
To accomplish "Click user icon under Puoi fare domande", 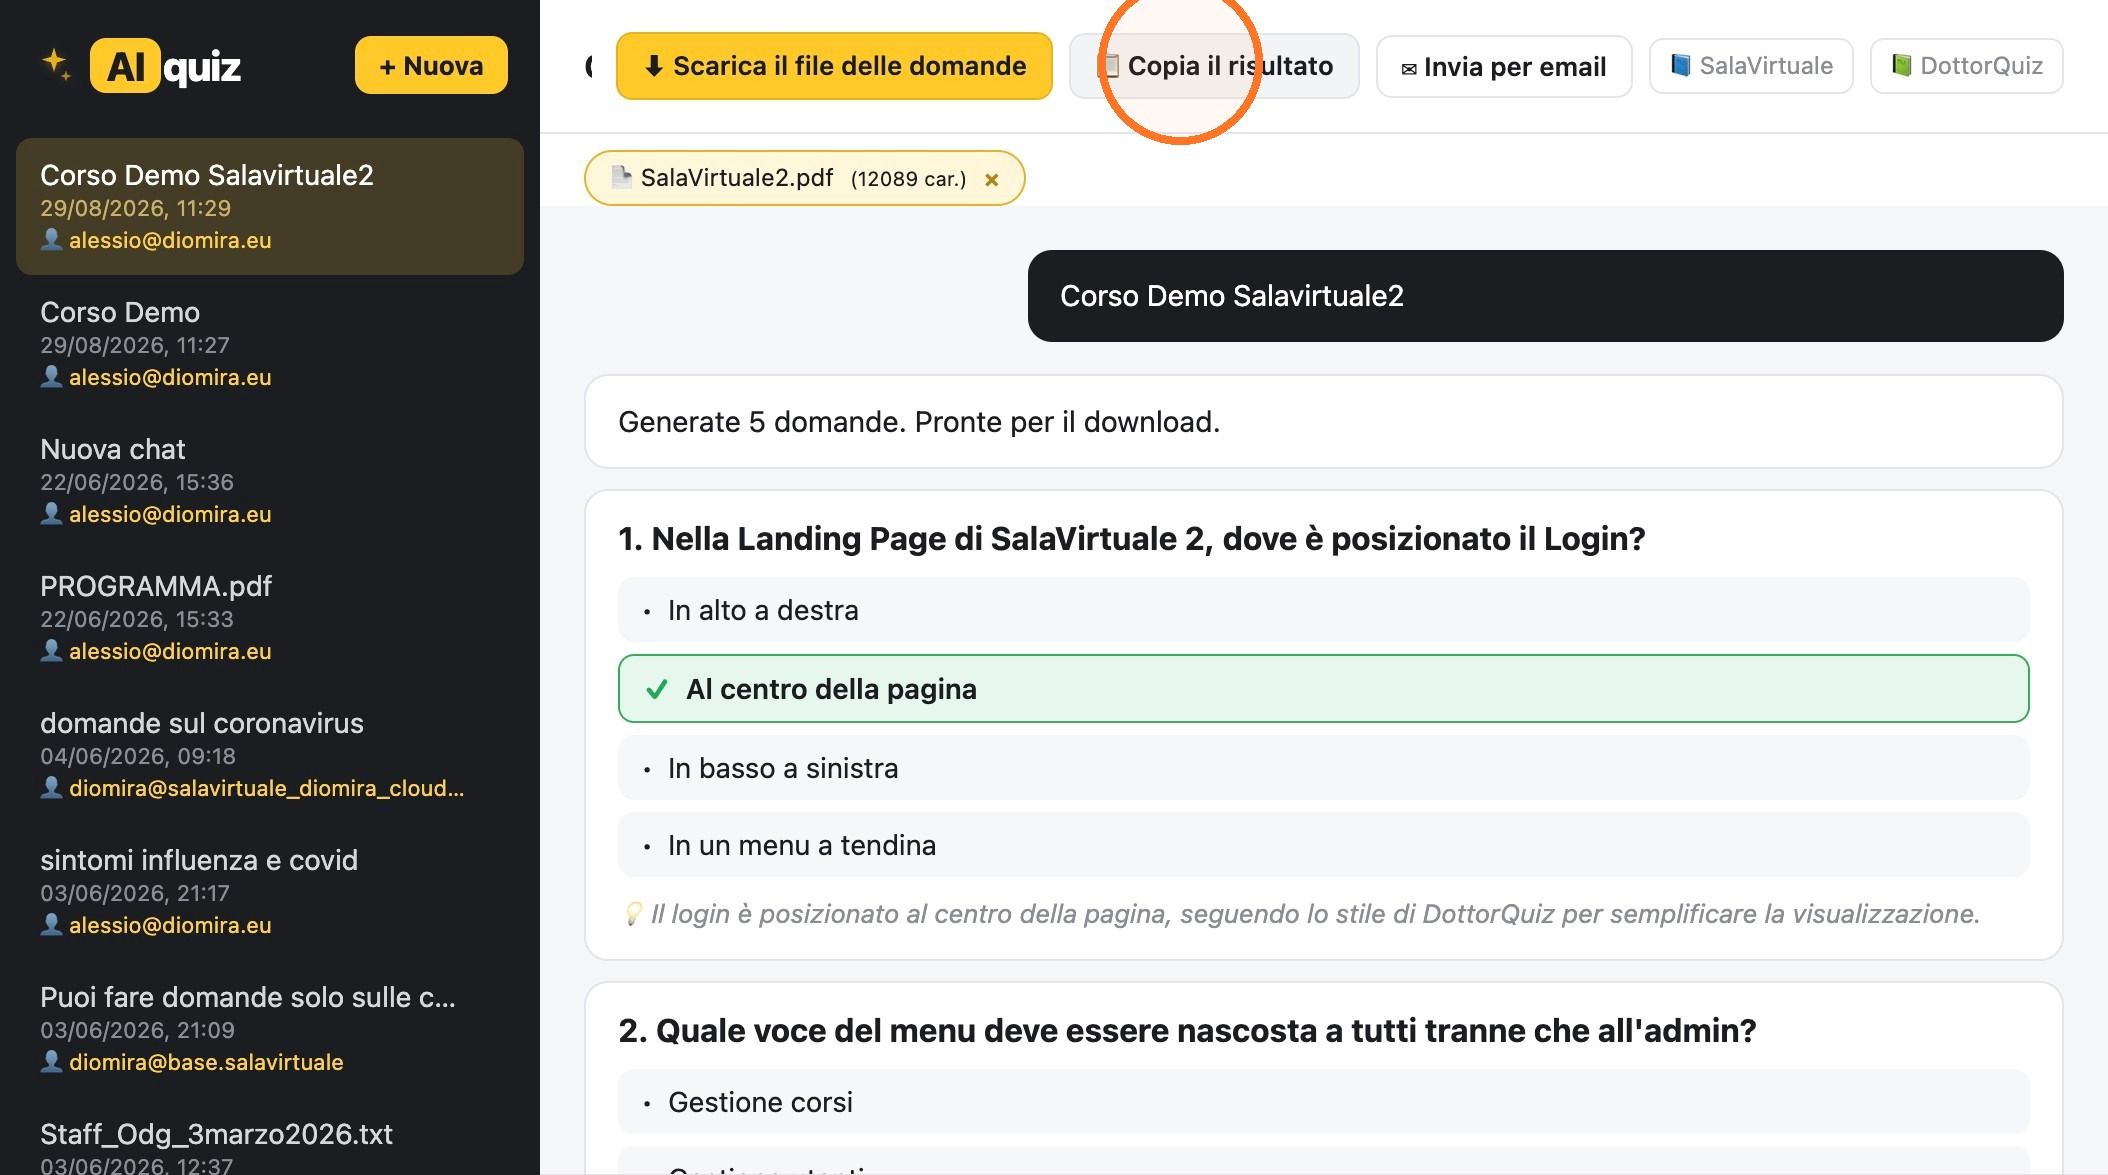I will 51,1061.
